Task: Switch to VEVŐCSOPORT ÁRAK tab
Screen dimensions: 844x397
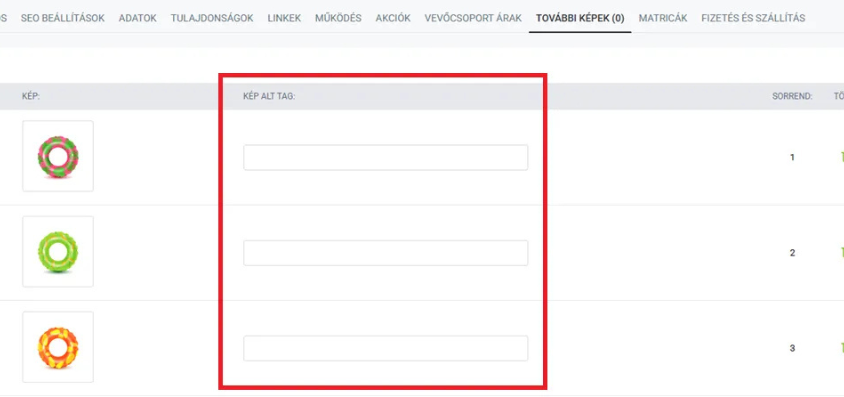Action: [x=473, y=18]
